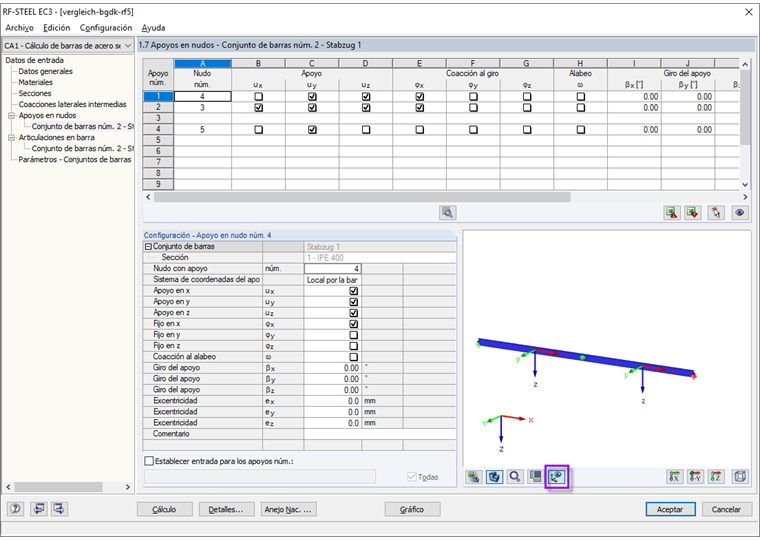
Task: Click the Excentricidad ex value 0.0
Action: tap(332, 401)
